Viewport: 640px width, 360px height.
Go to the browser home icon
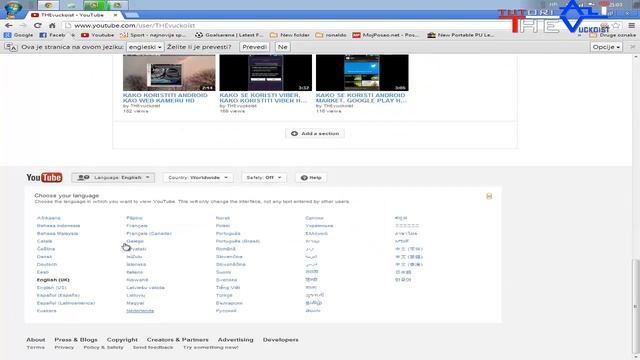pyautogui.click(x=52, y=25)
